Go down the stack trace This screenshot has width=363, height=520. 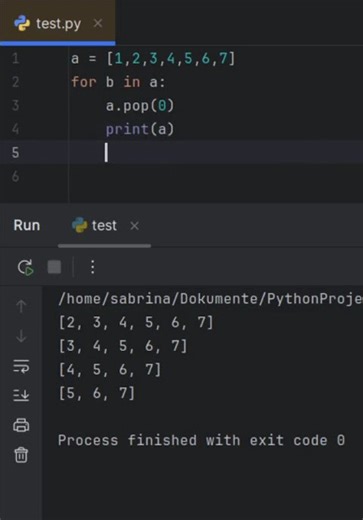pyautogui.click(x=21, y=336)
